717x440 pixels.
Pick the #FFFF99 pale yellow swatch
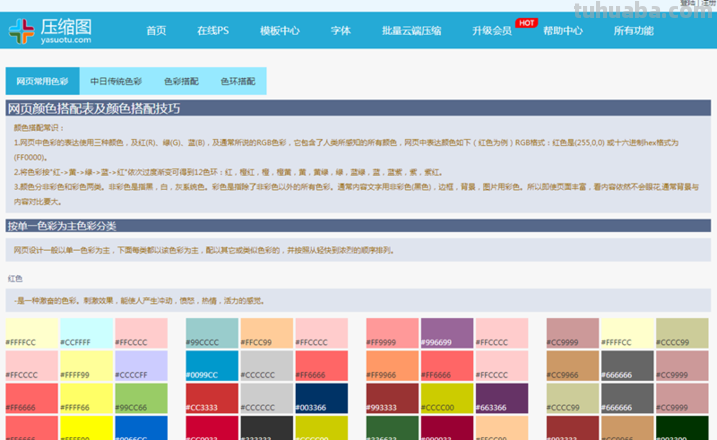point(86,366)
